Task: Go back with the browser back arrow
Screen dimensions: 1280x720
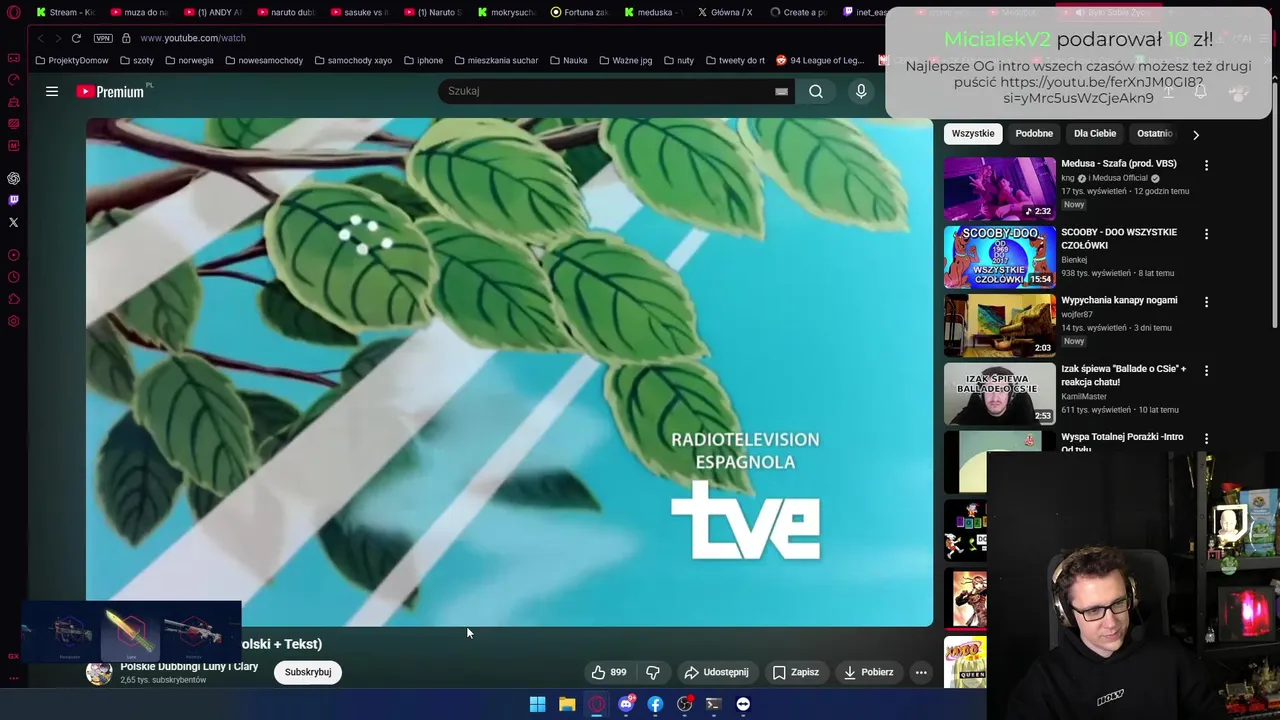Action: pyautogui.click(x=41, y=38)
